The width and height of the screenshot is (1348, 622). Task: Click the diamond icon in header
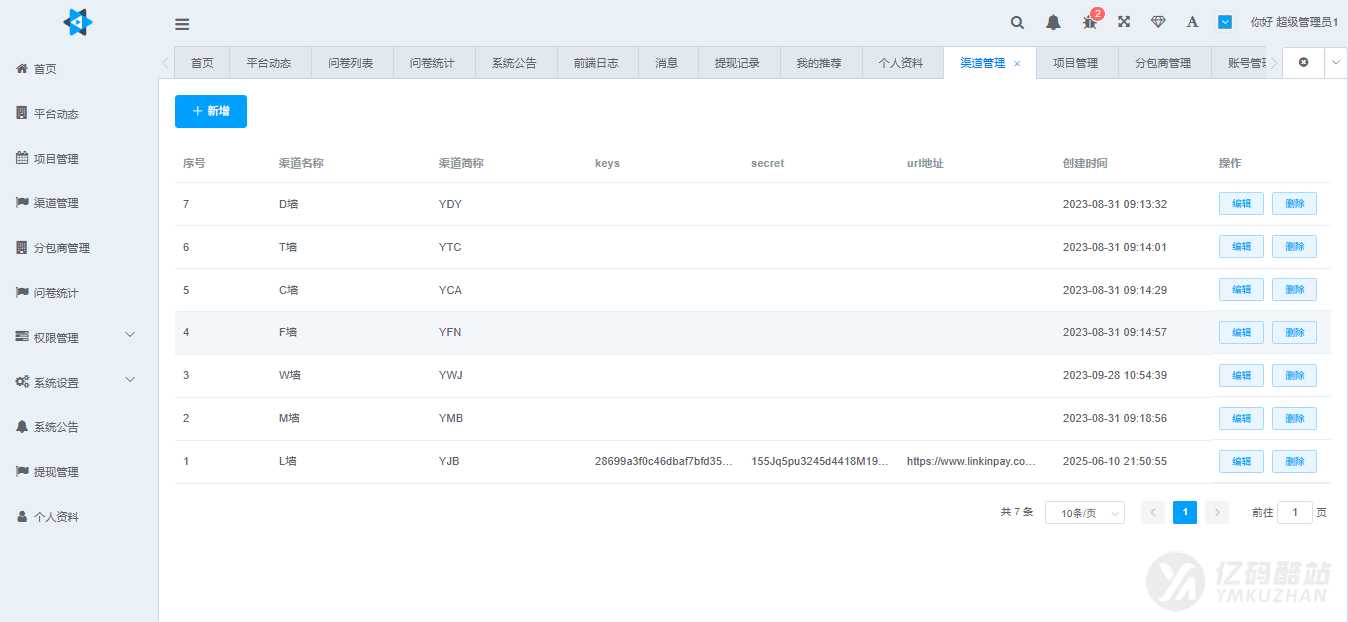click(x=1158, y=22)
